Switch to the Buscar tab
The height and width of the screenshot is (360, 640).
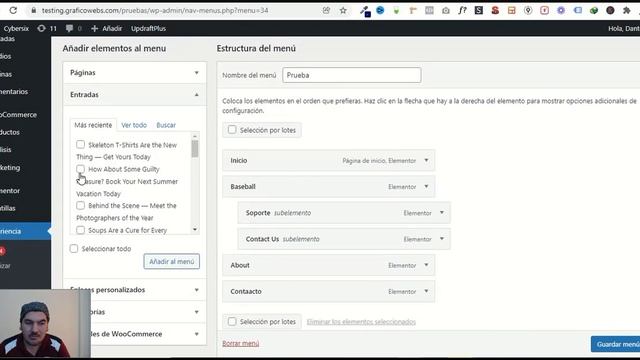166,125
